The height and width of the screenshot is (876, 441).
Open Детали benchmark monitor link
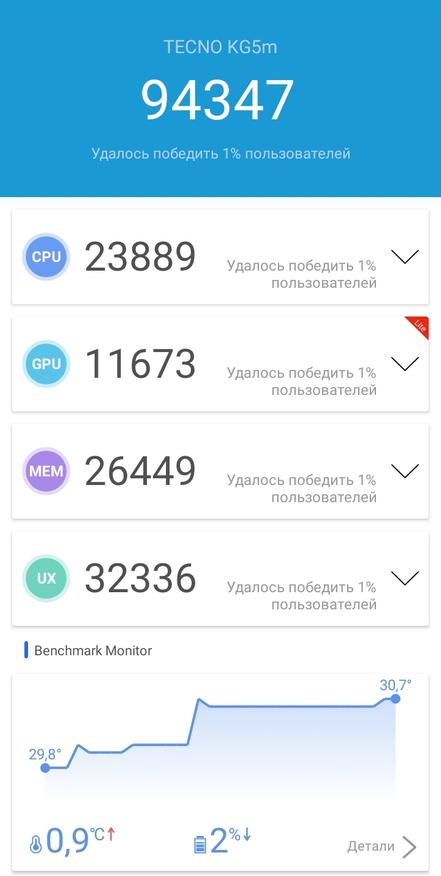pyautogui.click(x=371, y=846)
